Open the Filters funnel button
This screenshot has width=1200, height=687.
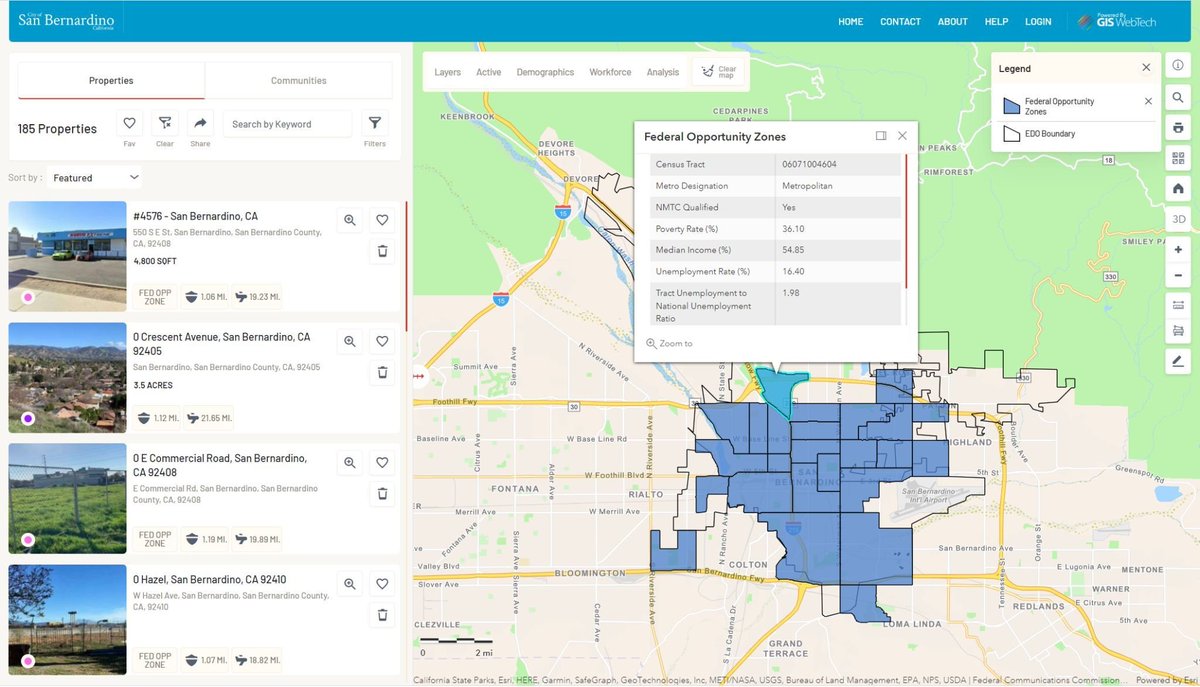[375, 124]
